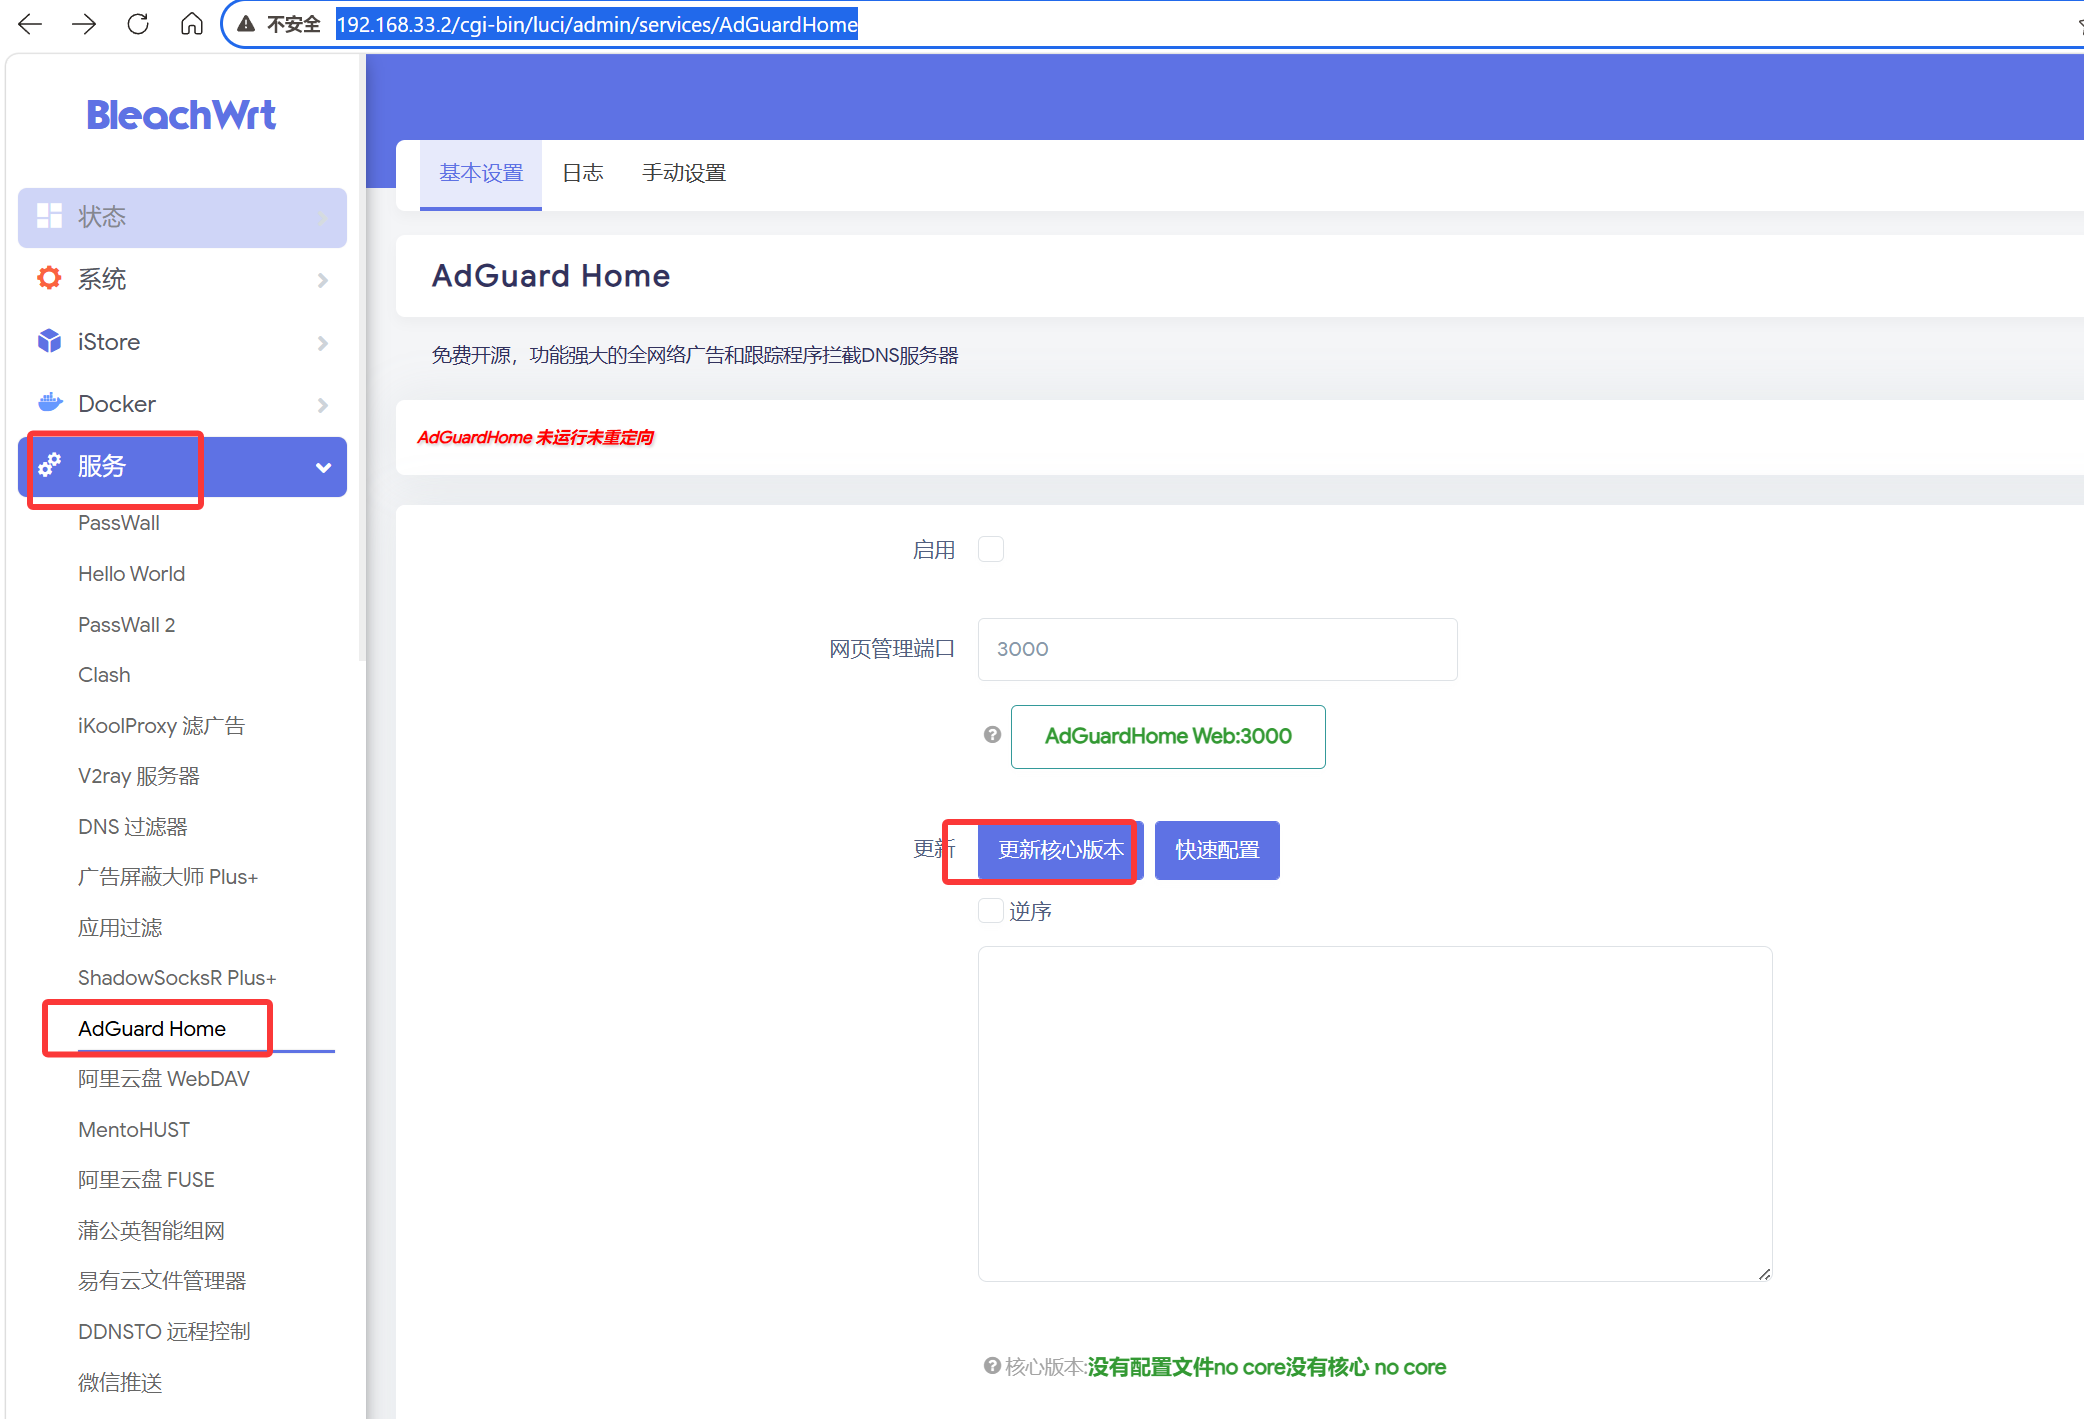Expand the iStore menu arrow

[x=322, y=343]
